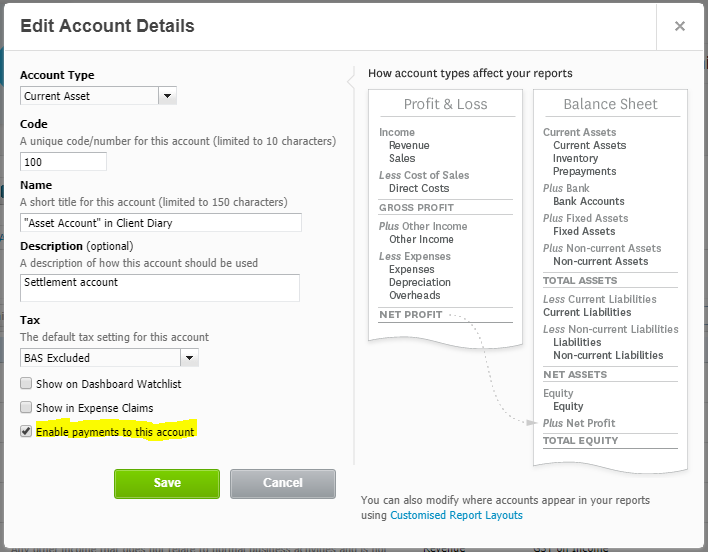Click the account Name text field
The width and height of the screenshot is (708, 552).
point(161,222)
